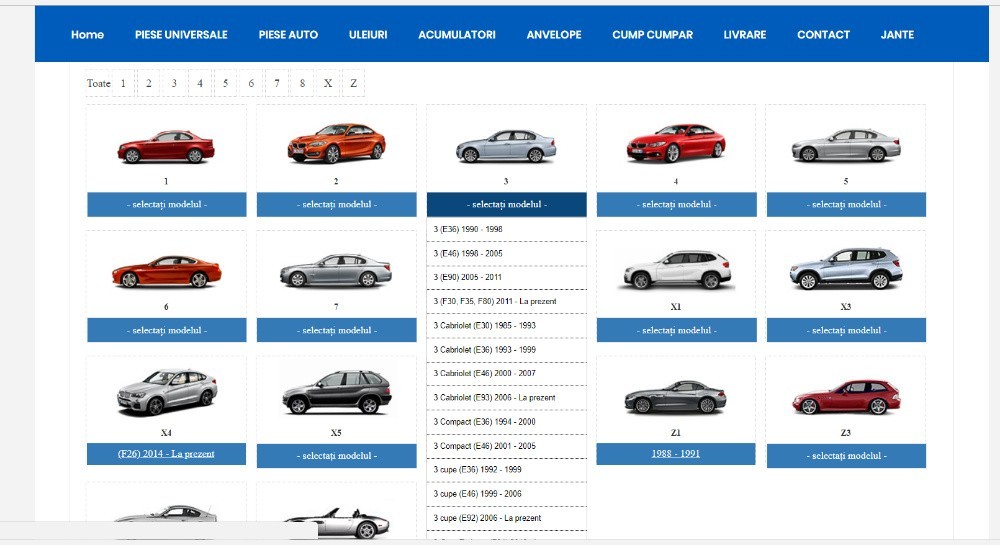
Task: Open PIESE AUTO menu
Action: point(288,34)
